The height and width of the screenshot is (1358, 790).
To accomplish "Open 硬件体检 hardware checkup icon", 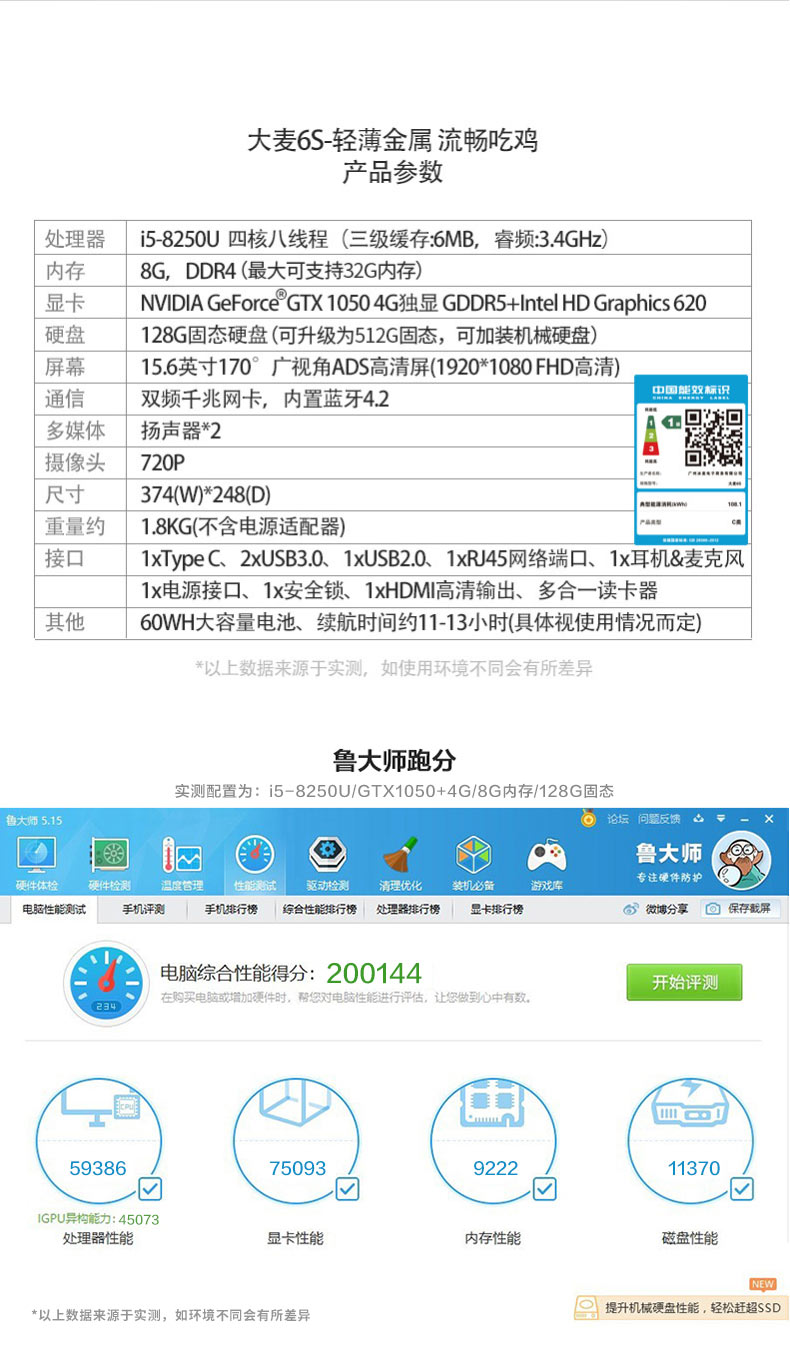I will pos(37,863).
